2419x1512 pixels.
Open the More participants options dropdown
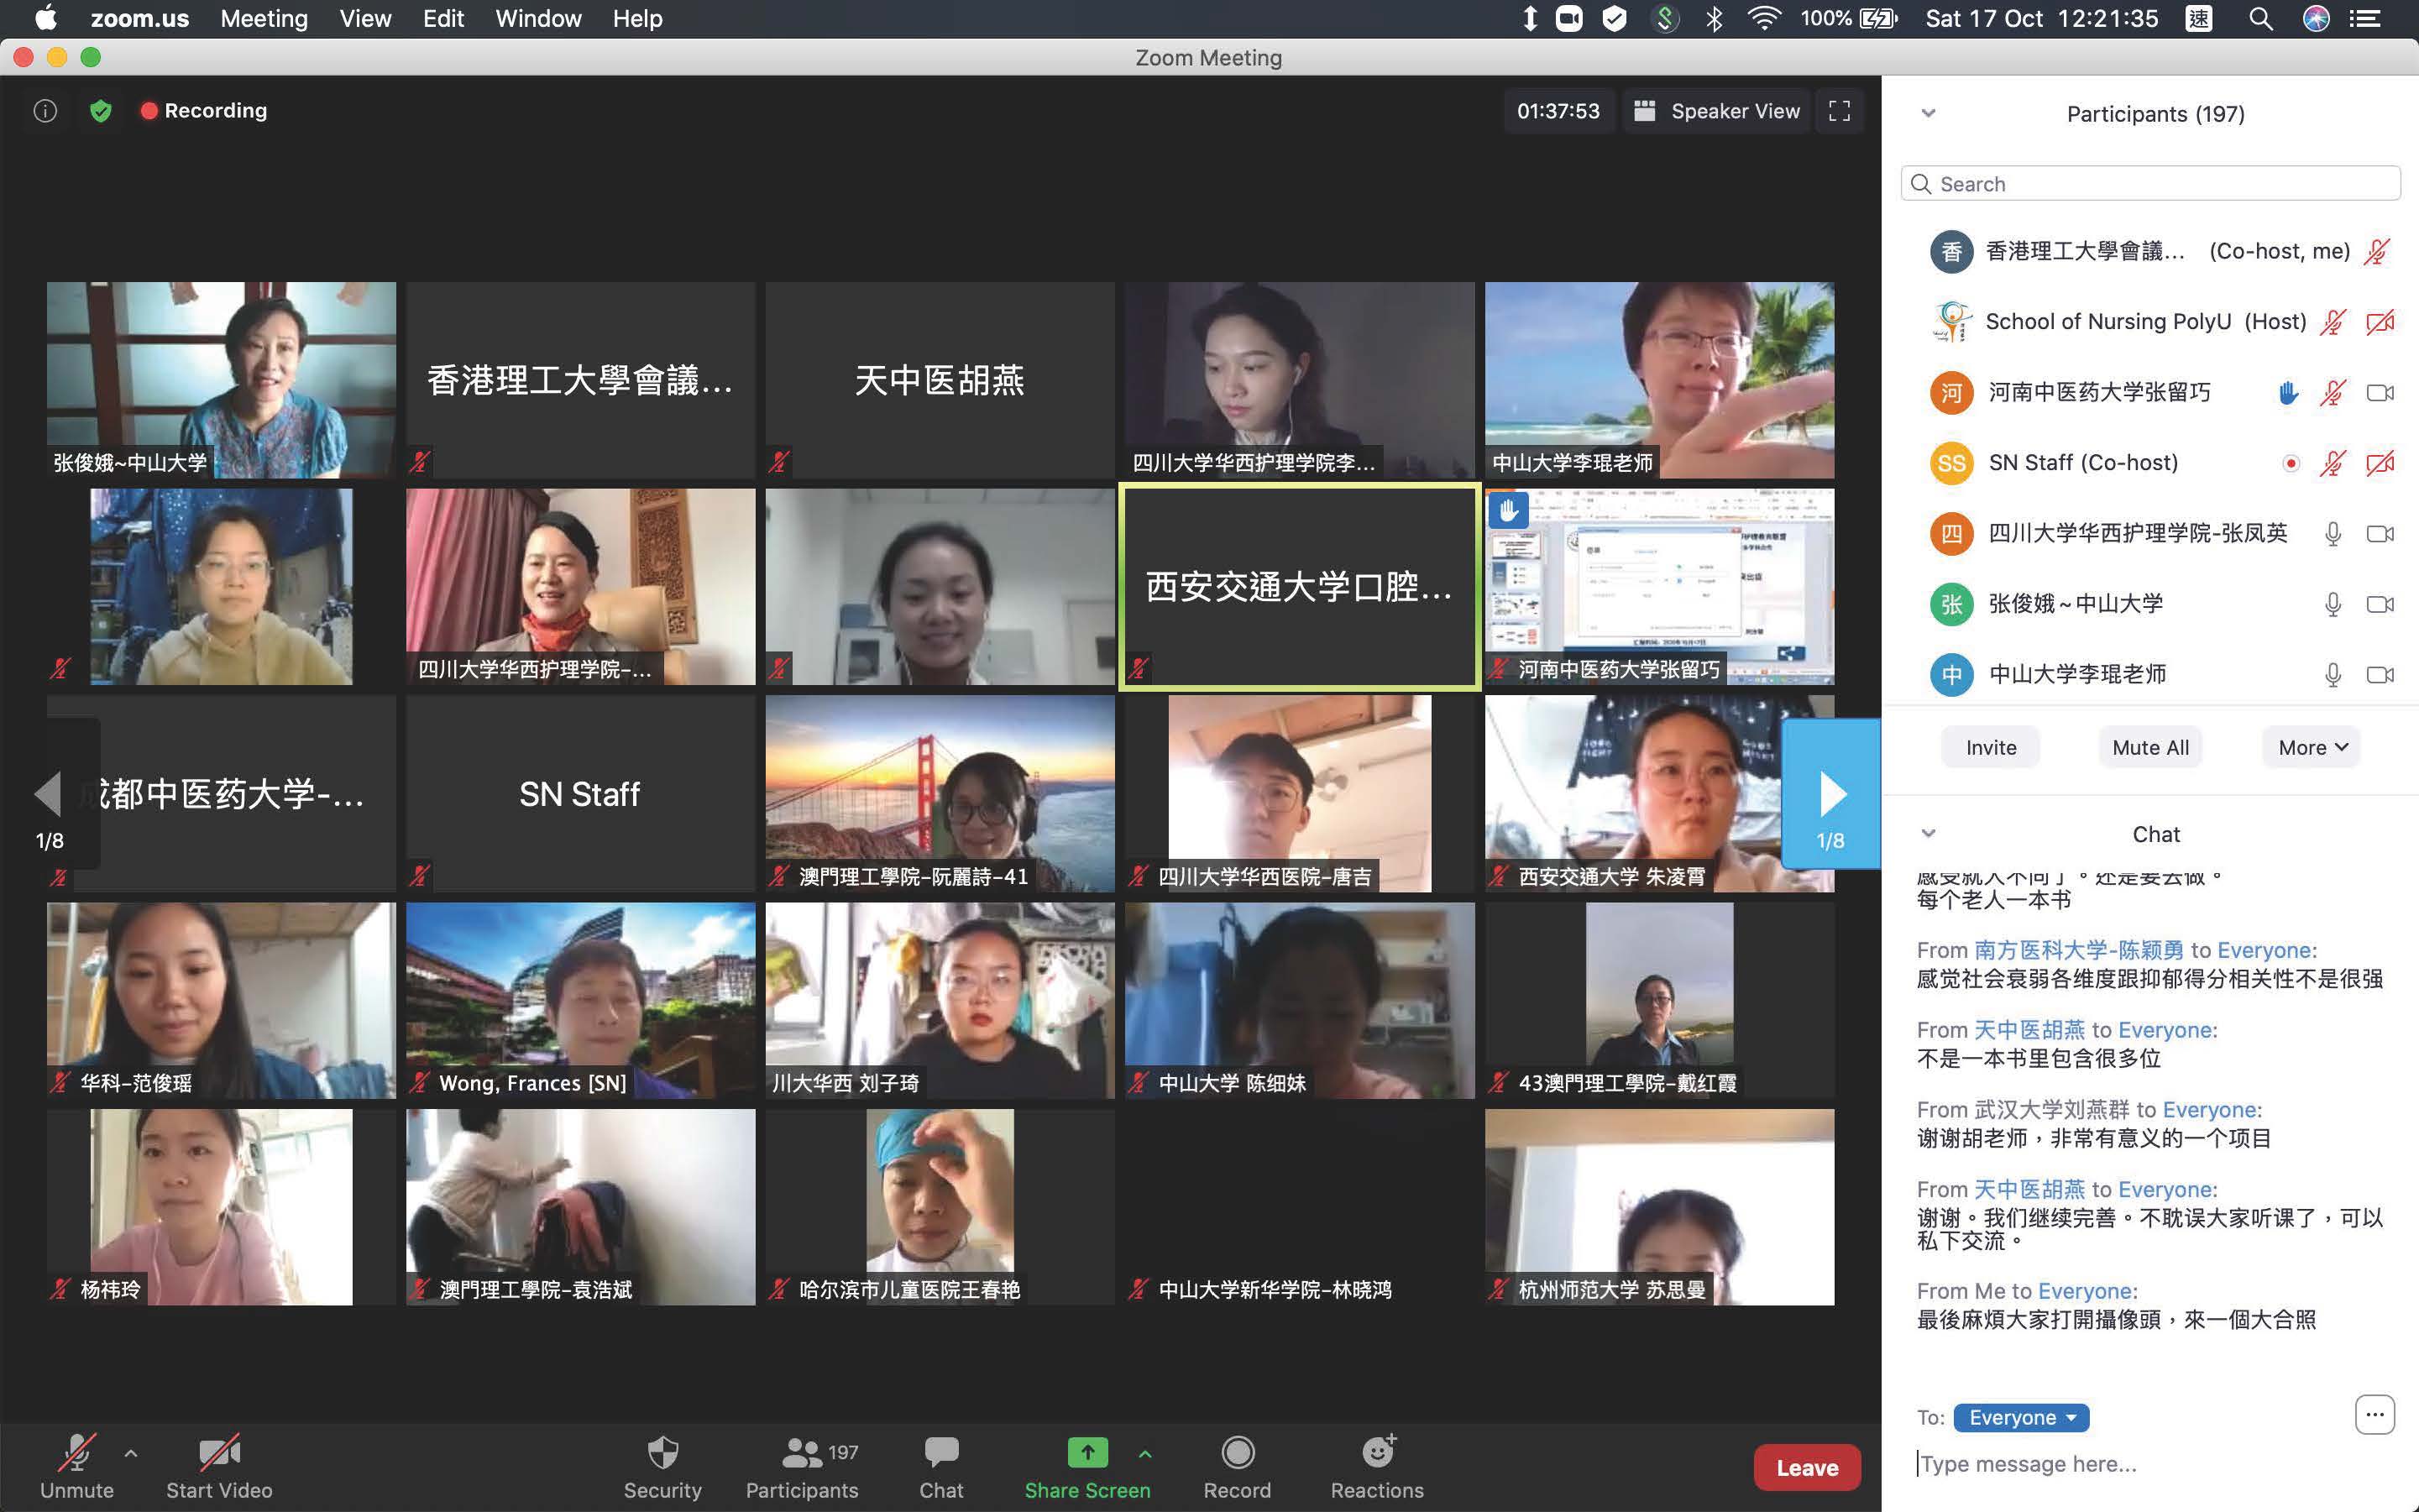pos(2312,747)
